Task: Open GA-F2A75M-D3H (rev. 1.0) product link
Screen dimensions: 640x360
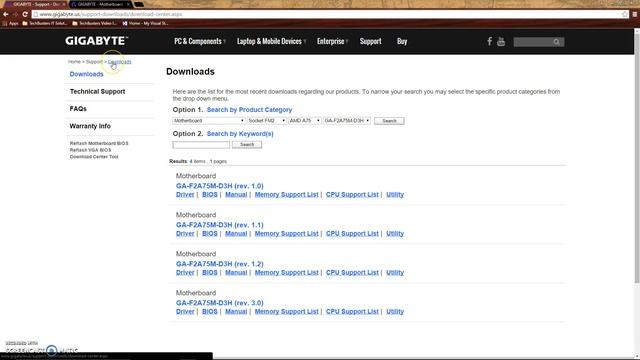Action: 220,186
